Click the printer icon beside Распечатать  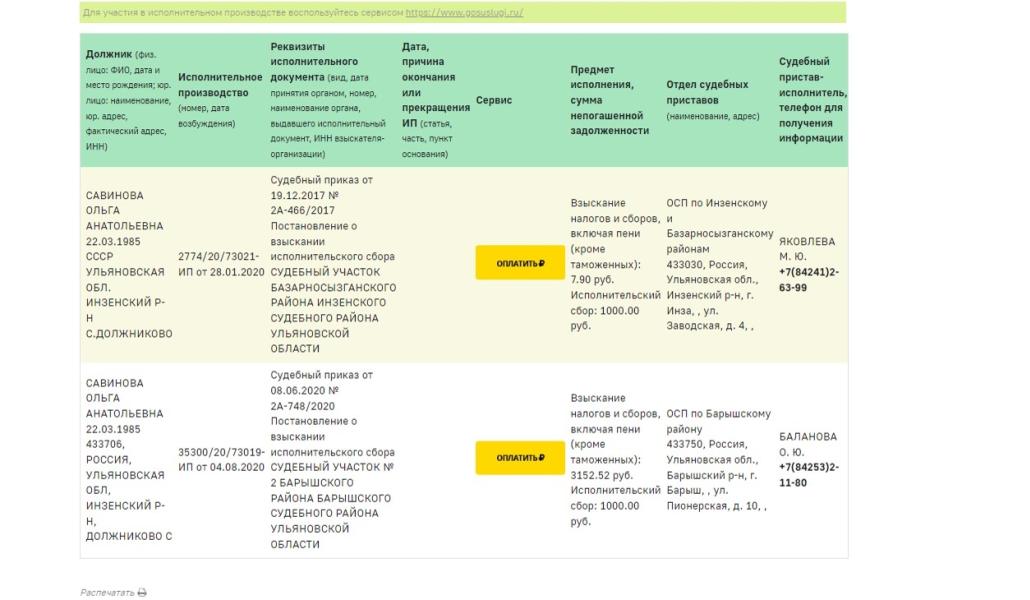pyautogui.click(x=142, y=592)
